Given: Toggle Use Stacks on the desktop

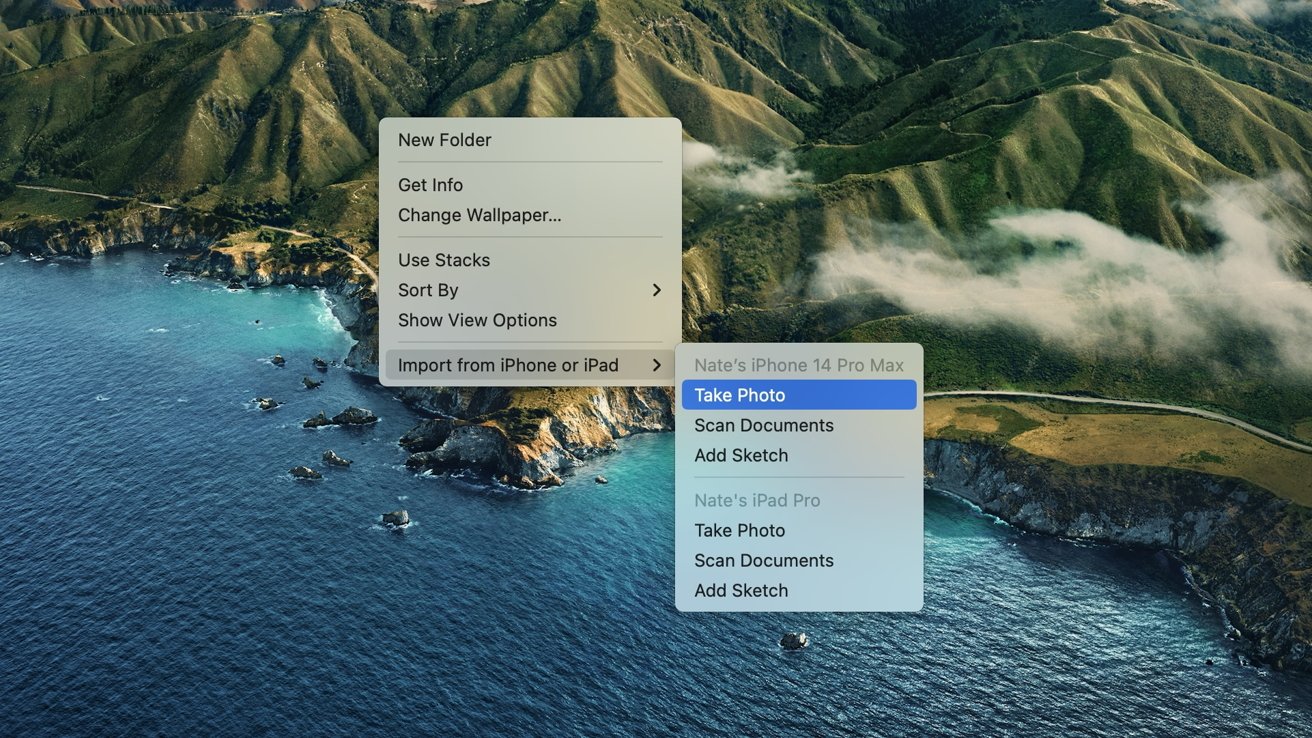Looking at the screenshot, I should pyautogui.click(x=444, y=260).
